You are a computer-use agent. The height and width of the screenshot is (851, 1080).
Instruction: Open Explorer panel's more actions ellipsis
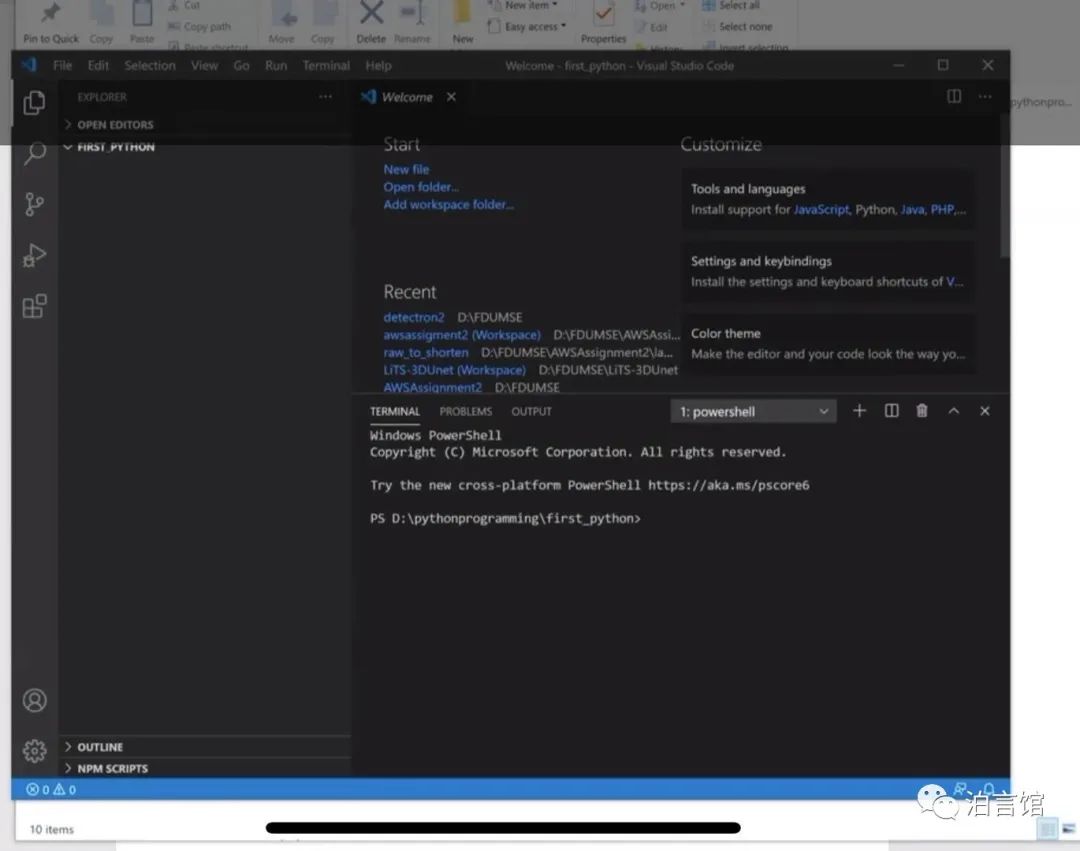click(325, 97)
